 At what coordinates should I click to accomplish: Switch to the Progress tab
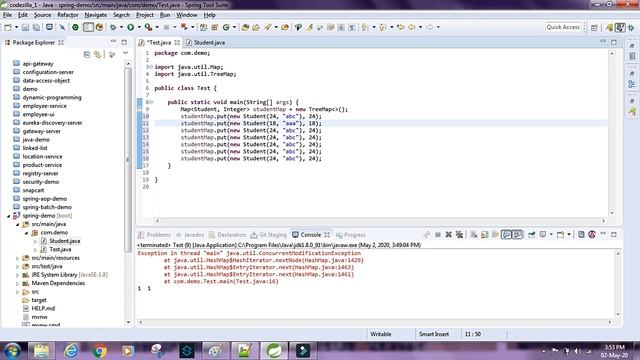pyautogui.click(x=351, y=235)
